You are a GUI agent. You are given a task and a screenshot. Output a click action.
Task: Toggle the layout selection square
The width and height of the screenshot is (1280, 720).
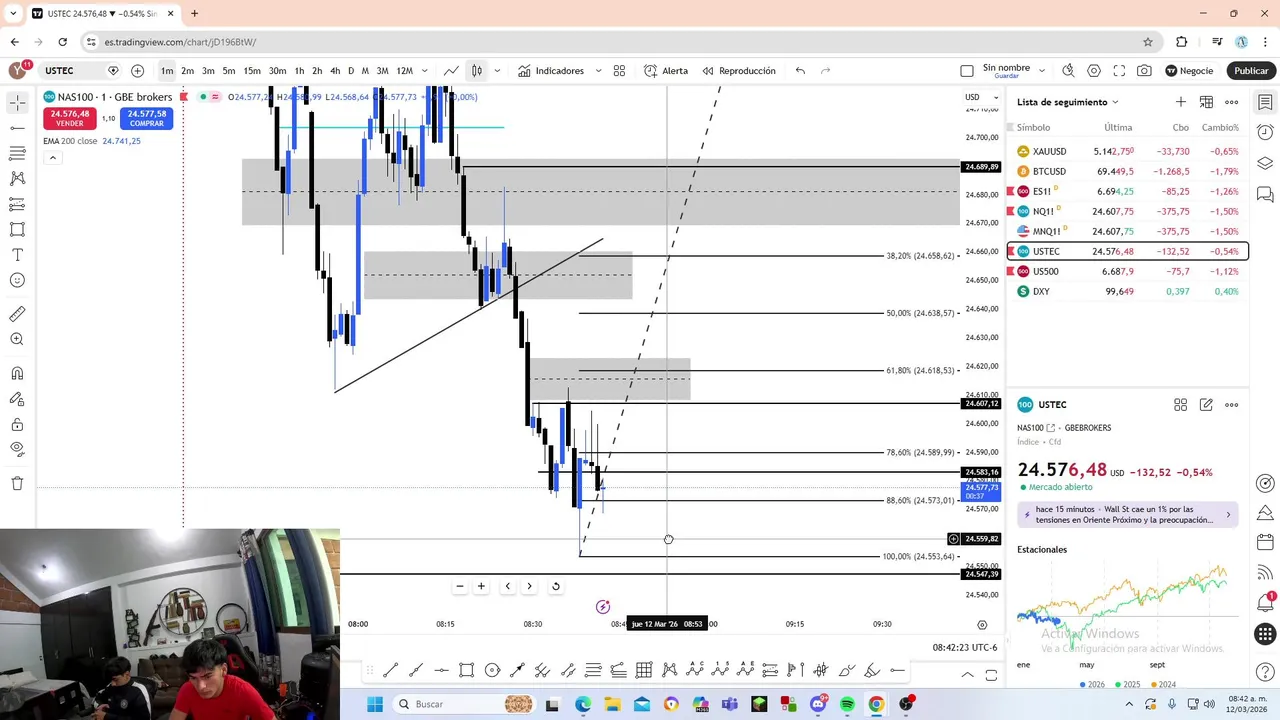pos(966,71)
